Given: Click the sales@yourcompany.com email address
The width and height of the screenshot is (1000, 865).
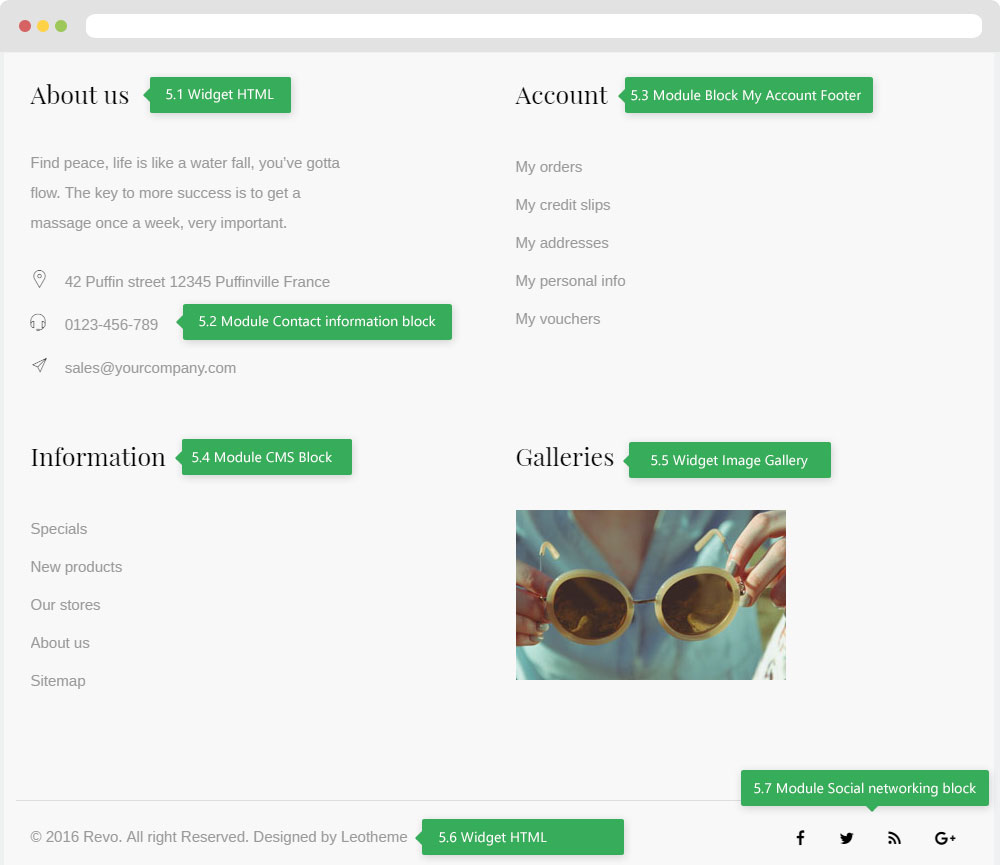Looking at the screenshot, I should [150, 368].
